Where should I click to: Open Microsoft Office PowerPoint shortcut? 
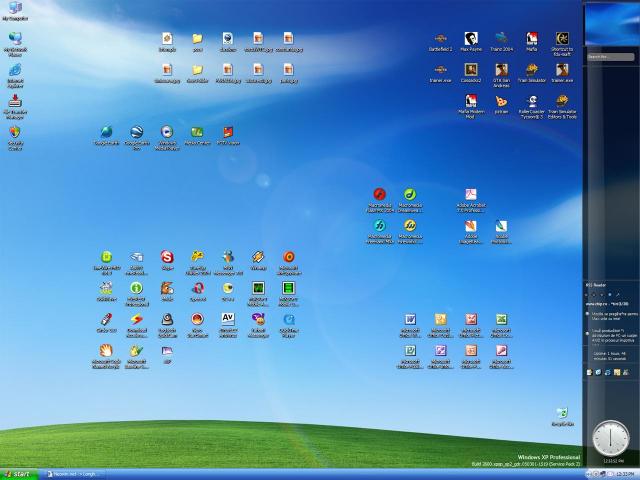[471, 357]
